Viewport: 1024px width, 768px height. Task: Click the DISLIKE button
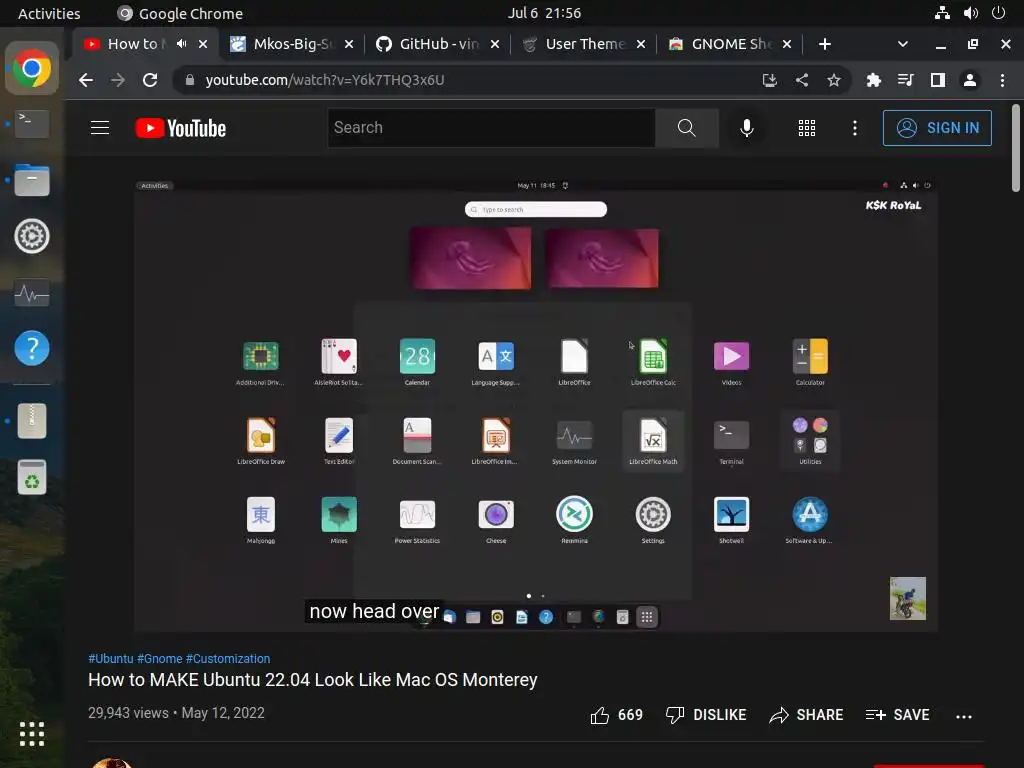tap(706, 715)
